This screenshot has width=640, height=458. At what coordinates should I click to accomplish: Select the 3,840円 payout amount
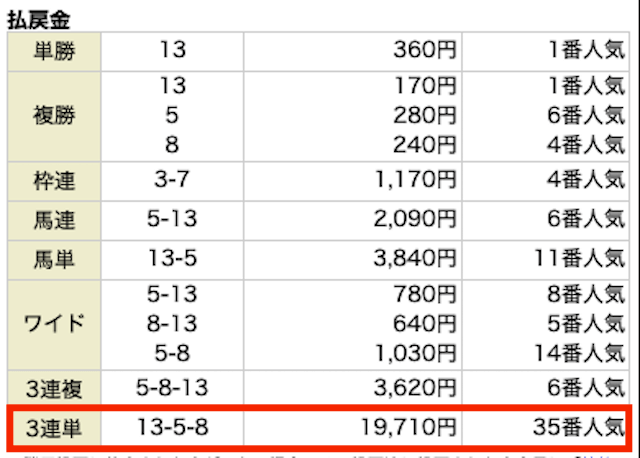[x=414, y=259]
